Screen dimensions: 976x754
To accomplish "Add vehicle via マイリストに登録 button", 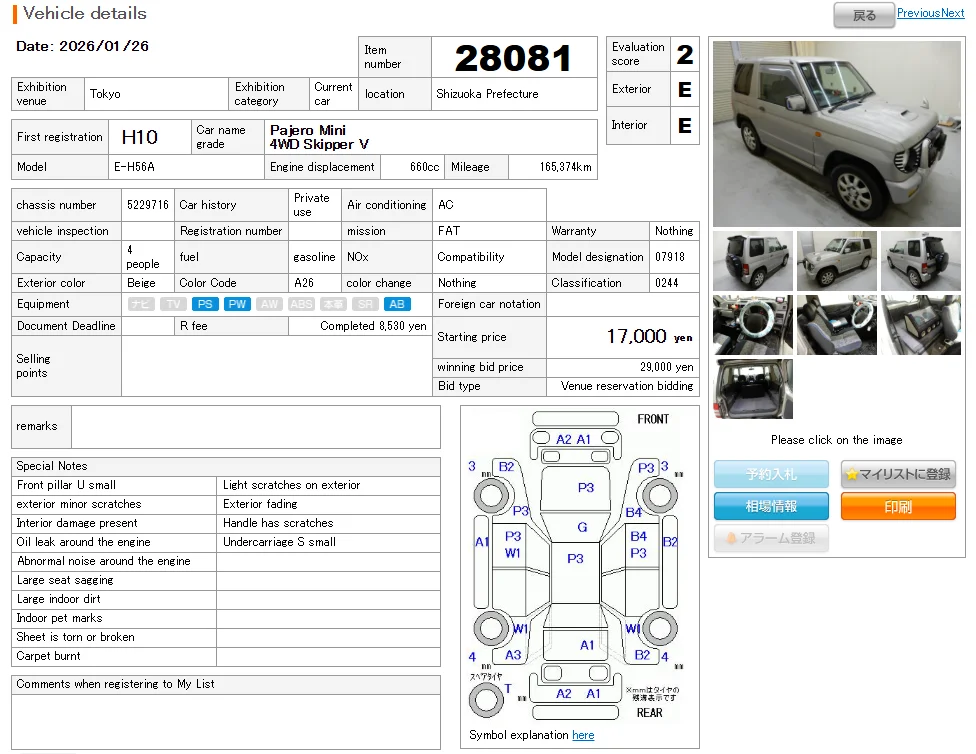I will click(898, 474).
